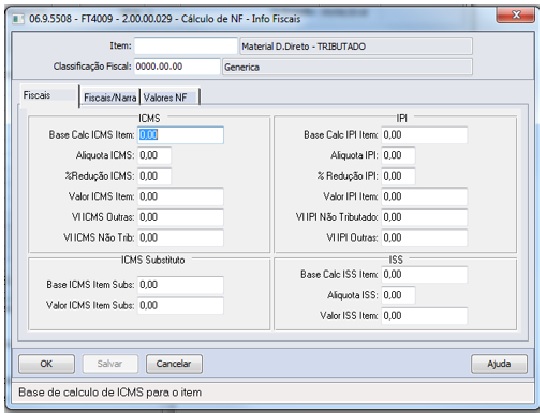The height and width of the screenshot is (413, 540).
Task: Click the Base Calc IPI Item field
Action: tap(425, 135)
